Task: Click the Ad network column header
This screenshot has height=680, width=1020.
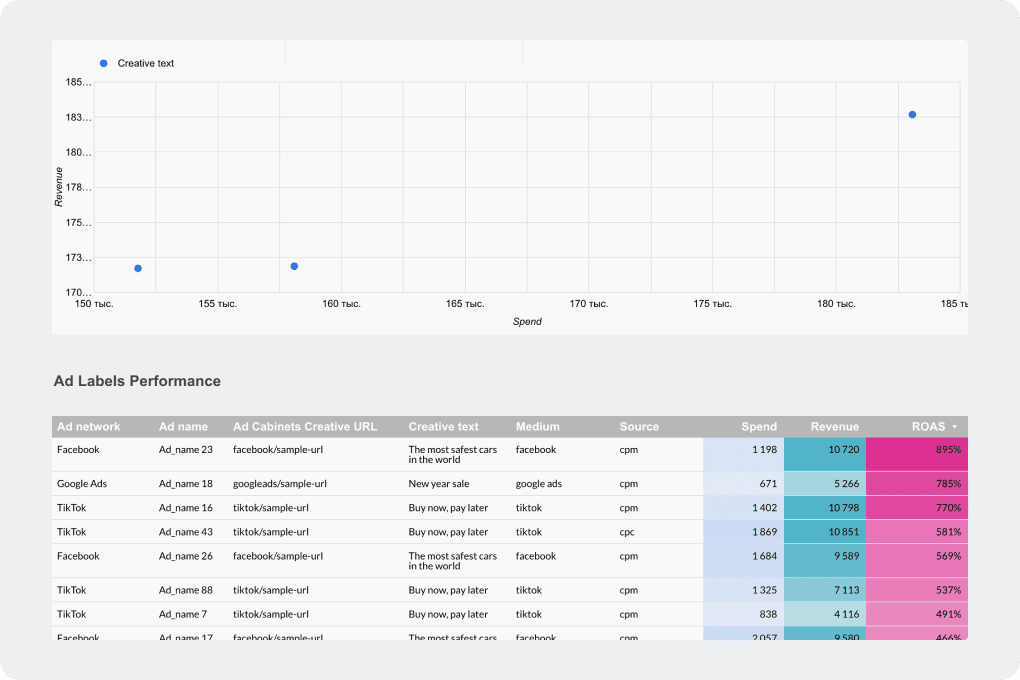Action: click(x=88, y=427)
